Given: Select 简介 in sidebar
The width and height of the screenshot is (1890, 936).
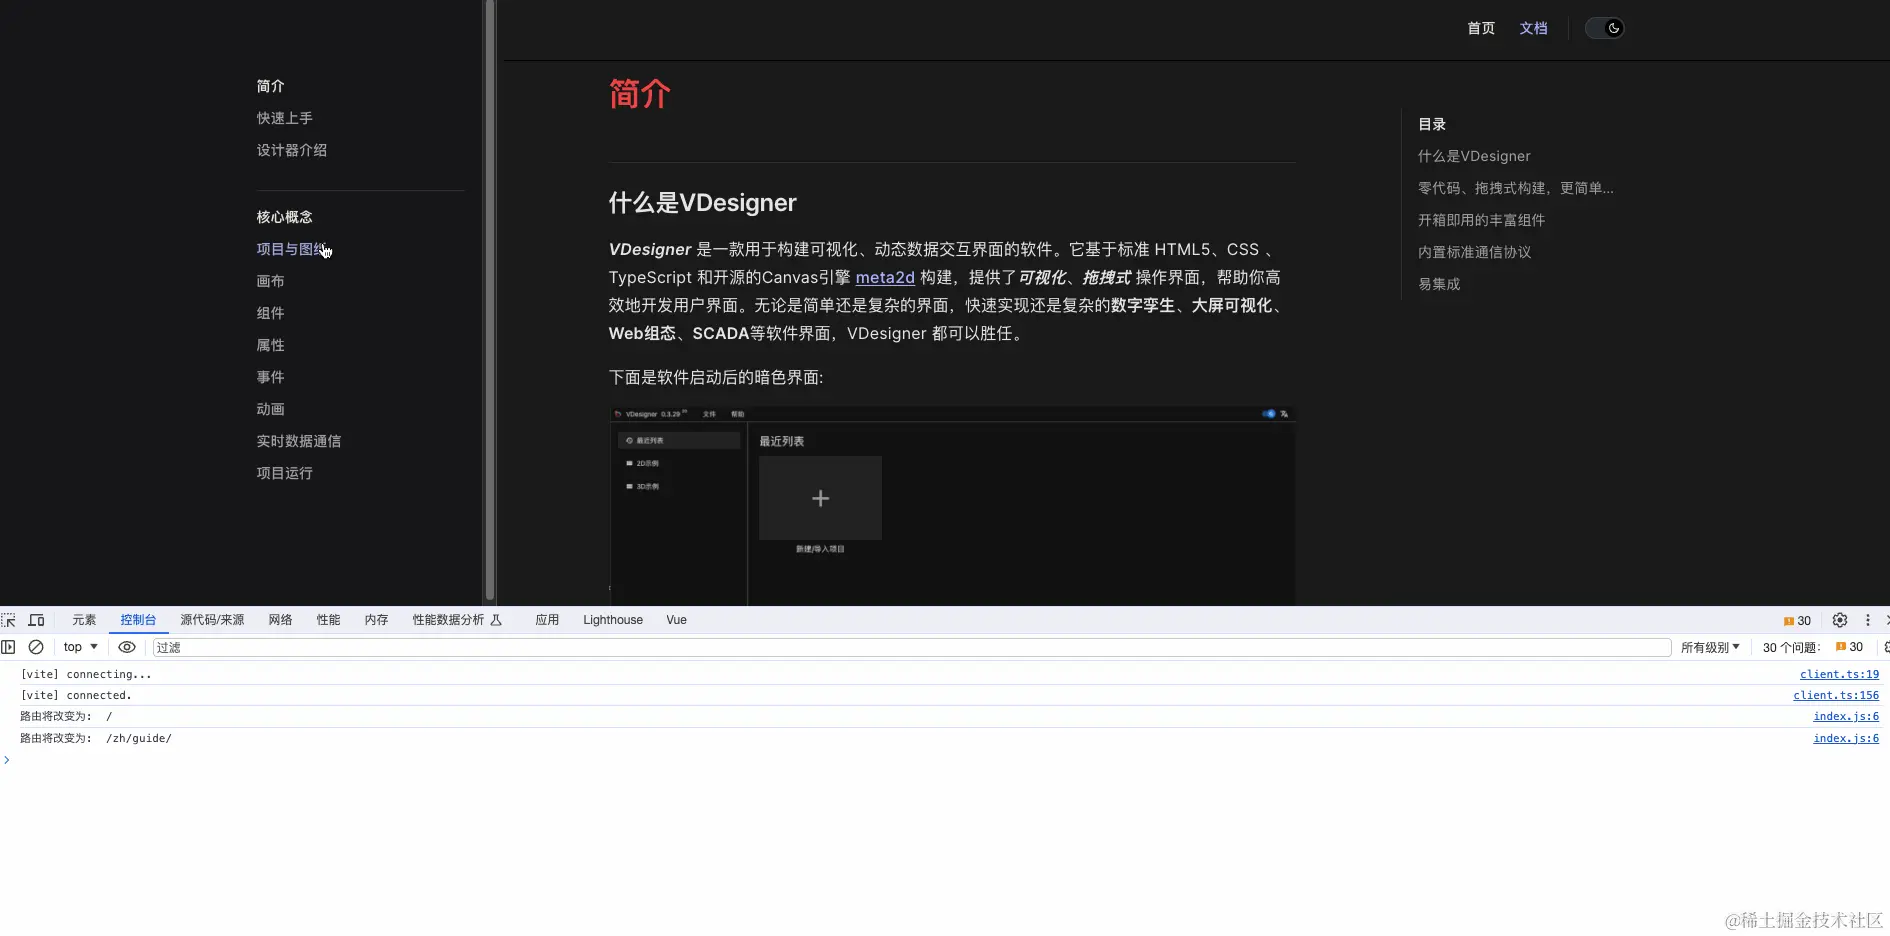Looking at the screenshot, I should pyautogui.click(x=270, y=86).
